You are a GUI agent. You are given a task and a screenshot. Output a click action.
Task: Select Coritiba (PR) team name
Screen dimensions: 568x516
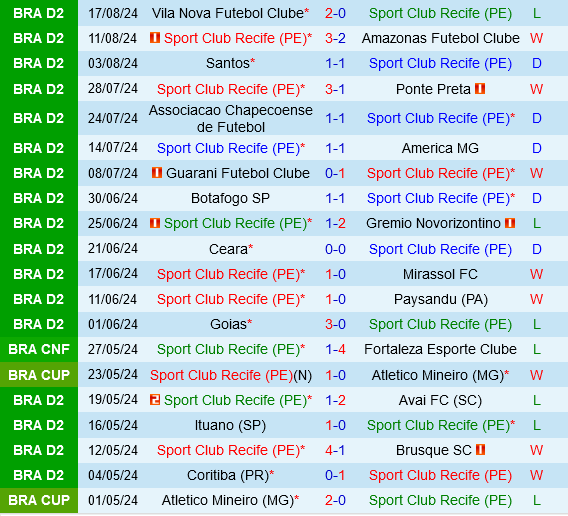228,475
